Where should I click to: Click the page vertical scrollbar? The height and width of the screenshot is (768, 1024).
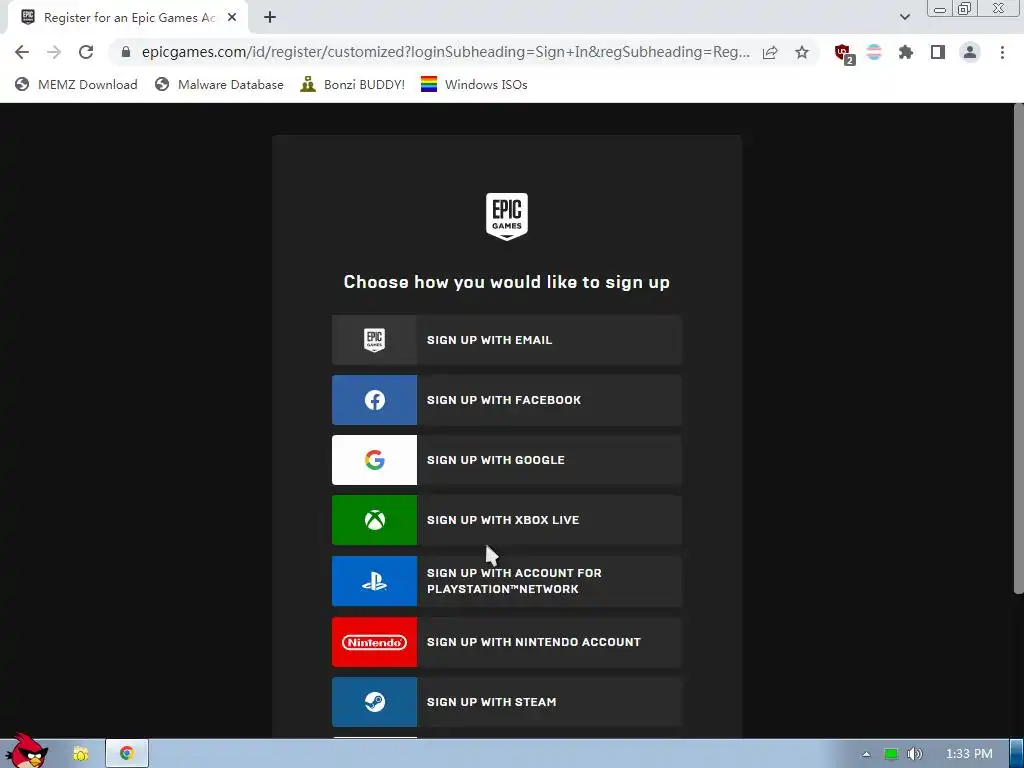(x=1018, y=349)
